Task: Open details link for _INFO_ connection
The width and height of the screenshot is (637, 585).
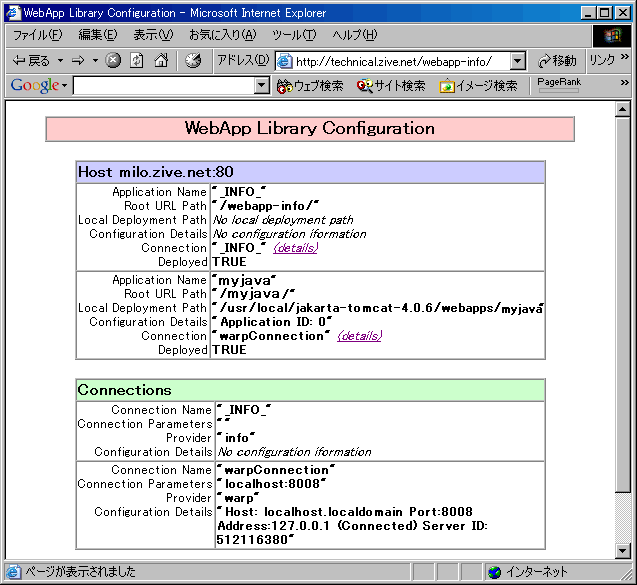Action: (x=295, y=248)
